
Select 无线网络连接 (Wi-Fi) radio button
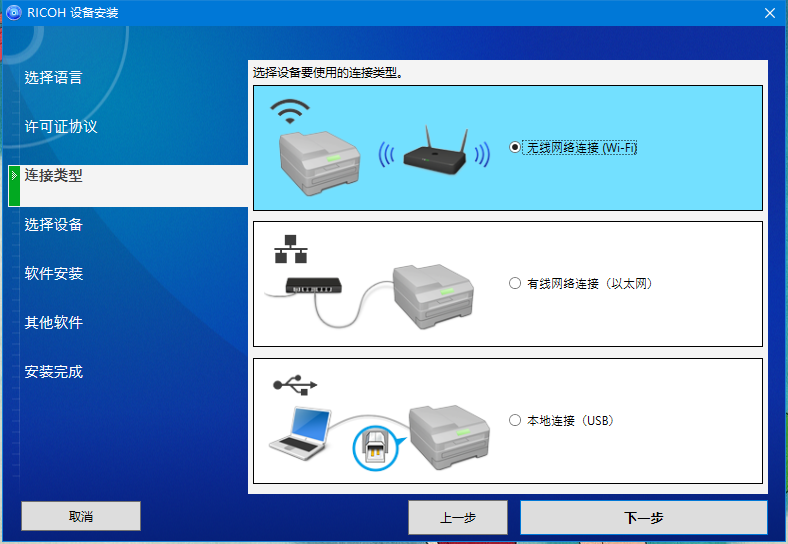(x=515, y=148)
